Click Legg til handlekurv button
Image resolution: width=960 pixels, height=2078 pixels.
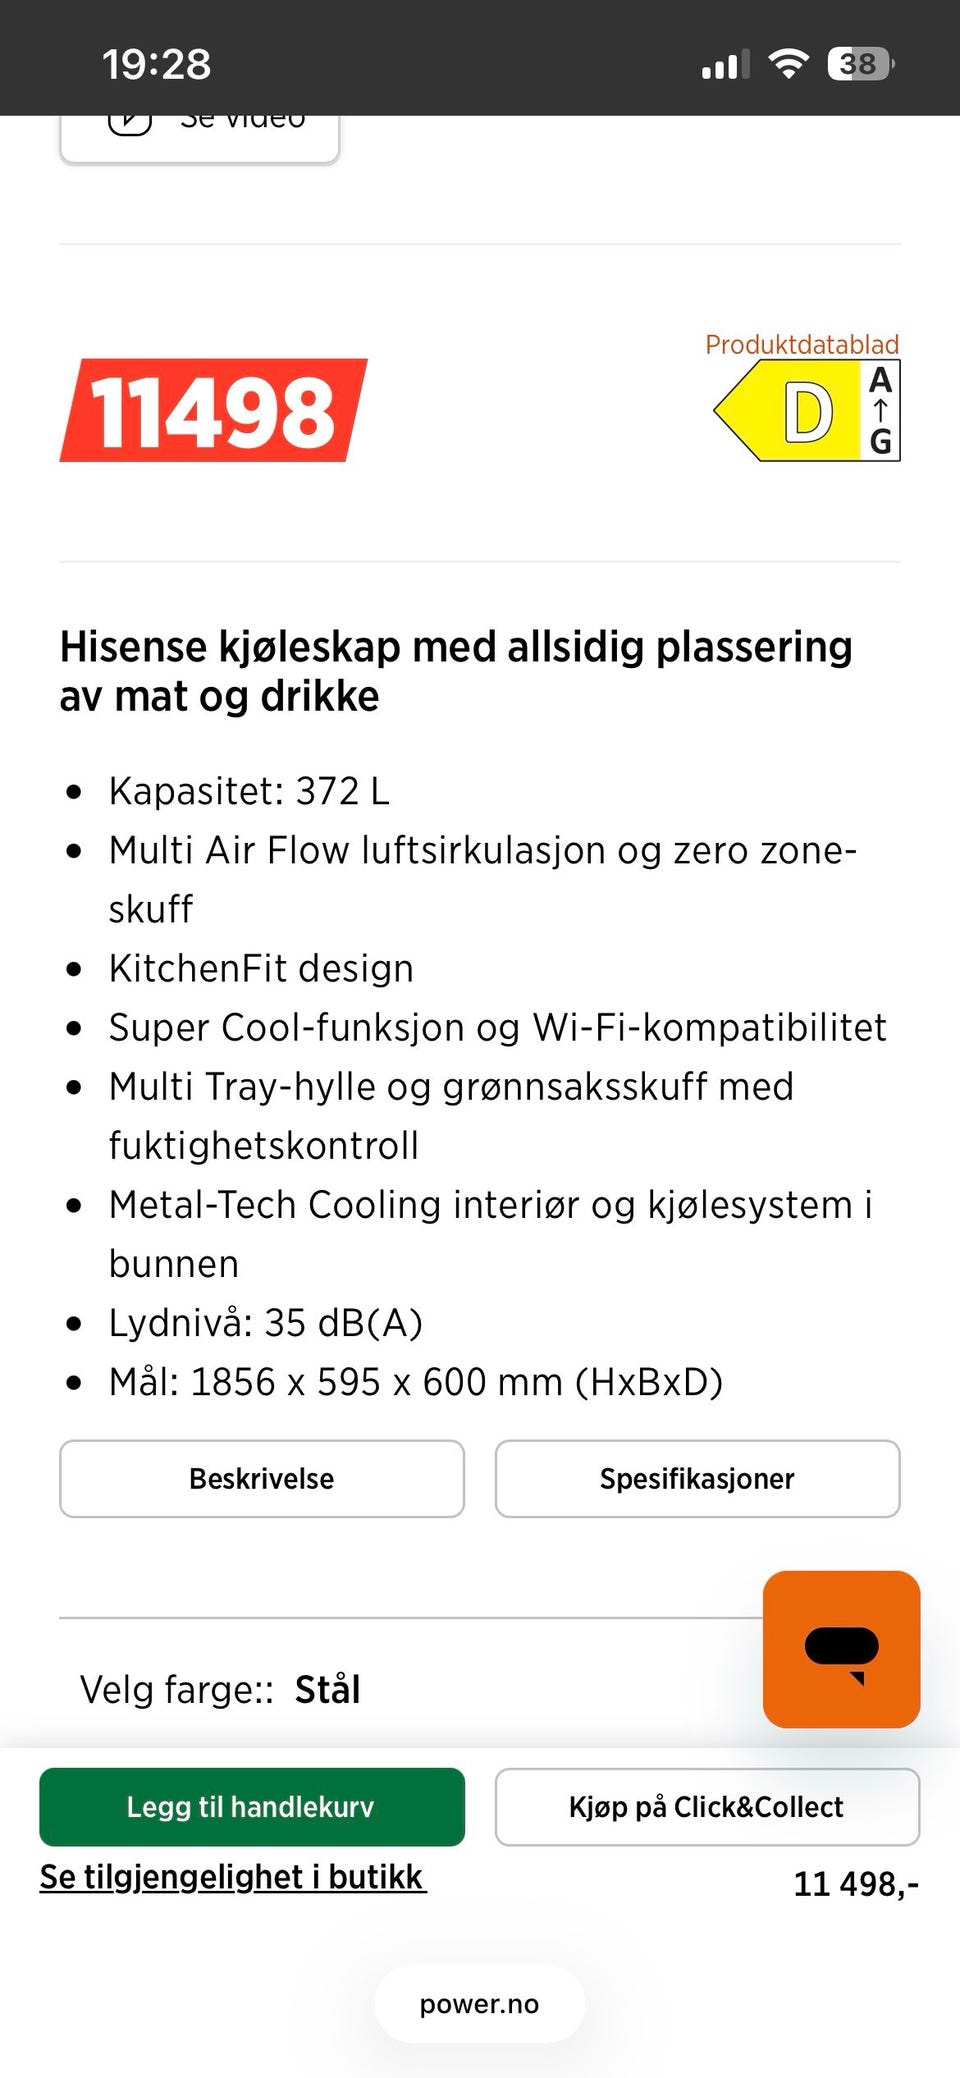coord(252,1807)
